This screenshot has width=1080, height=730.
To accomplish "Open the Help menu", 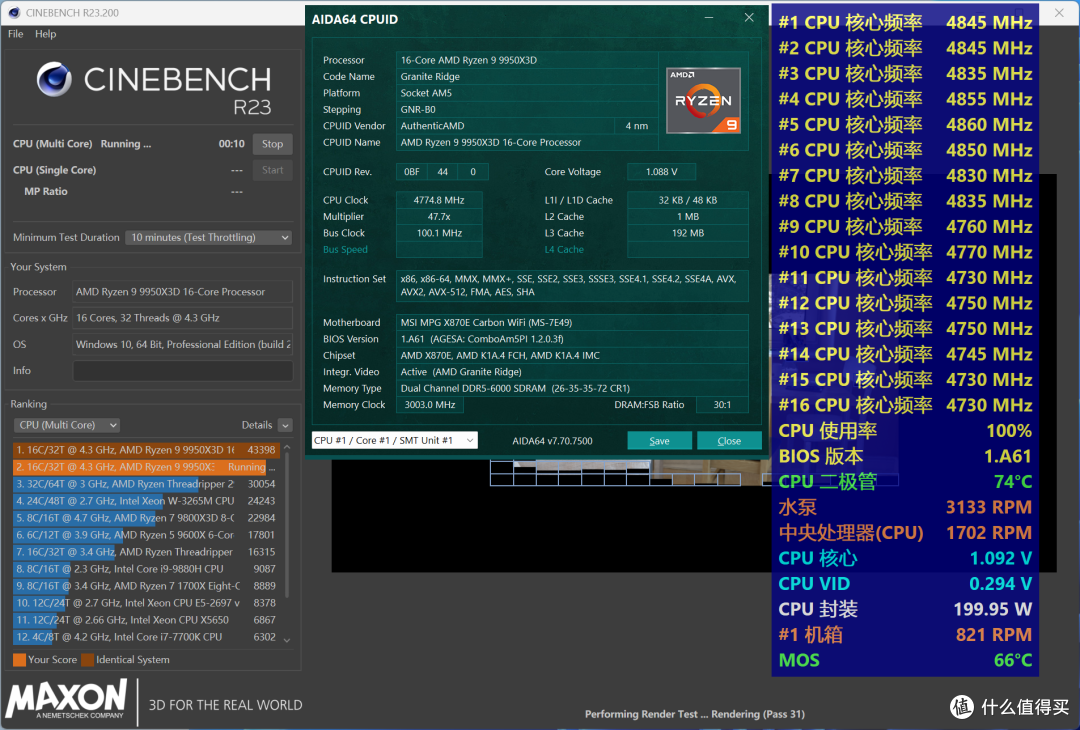I will coord(45,34).
